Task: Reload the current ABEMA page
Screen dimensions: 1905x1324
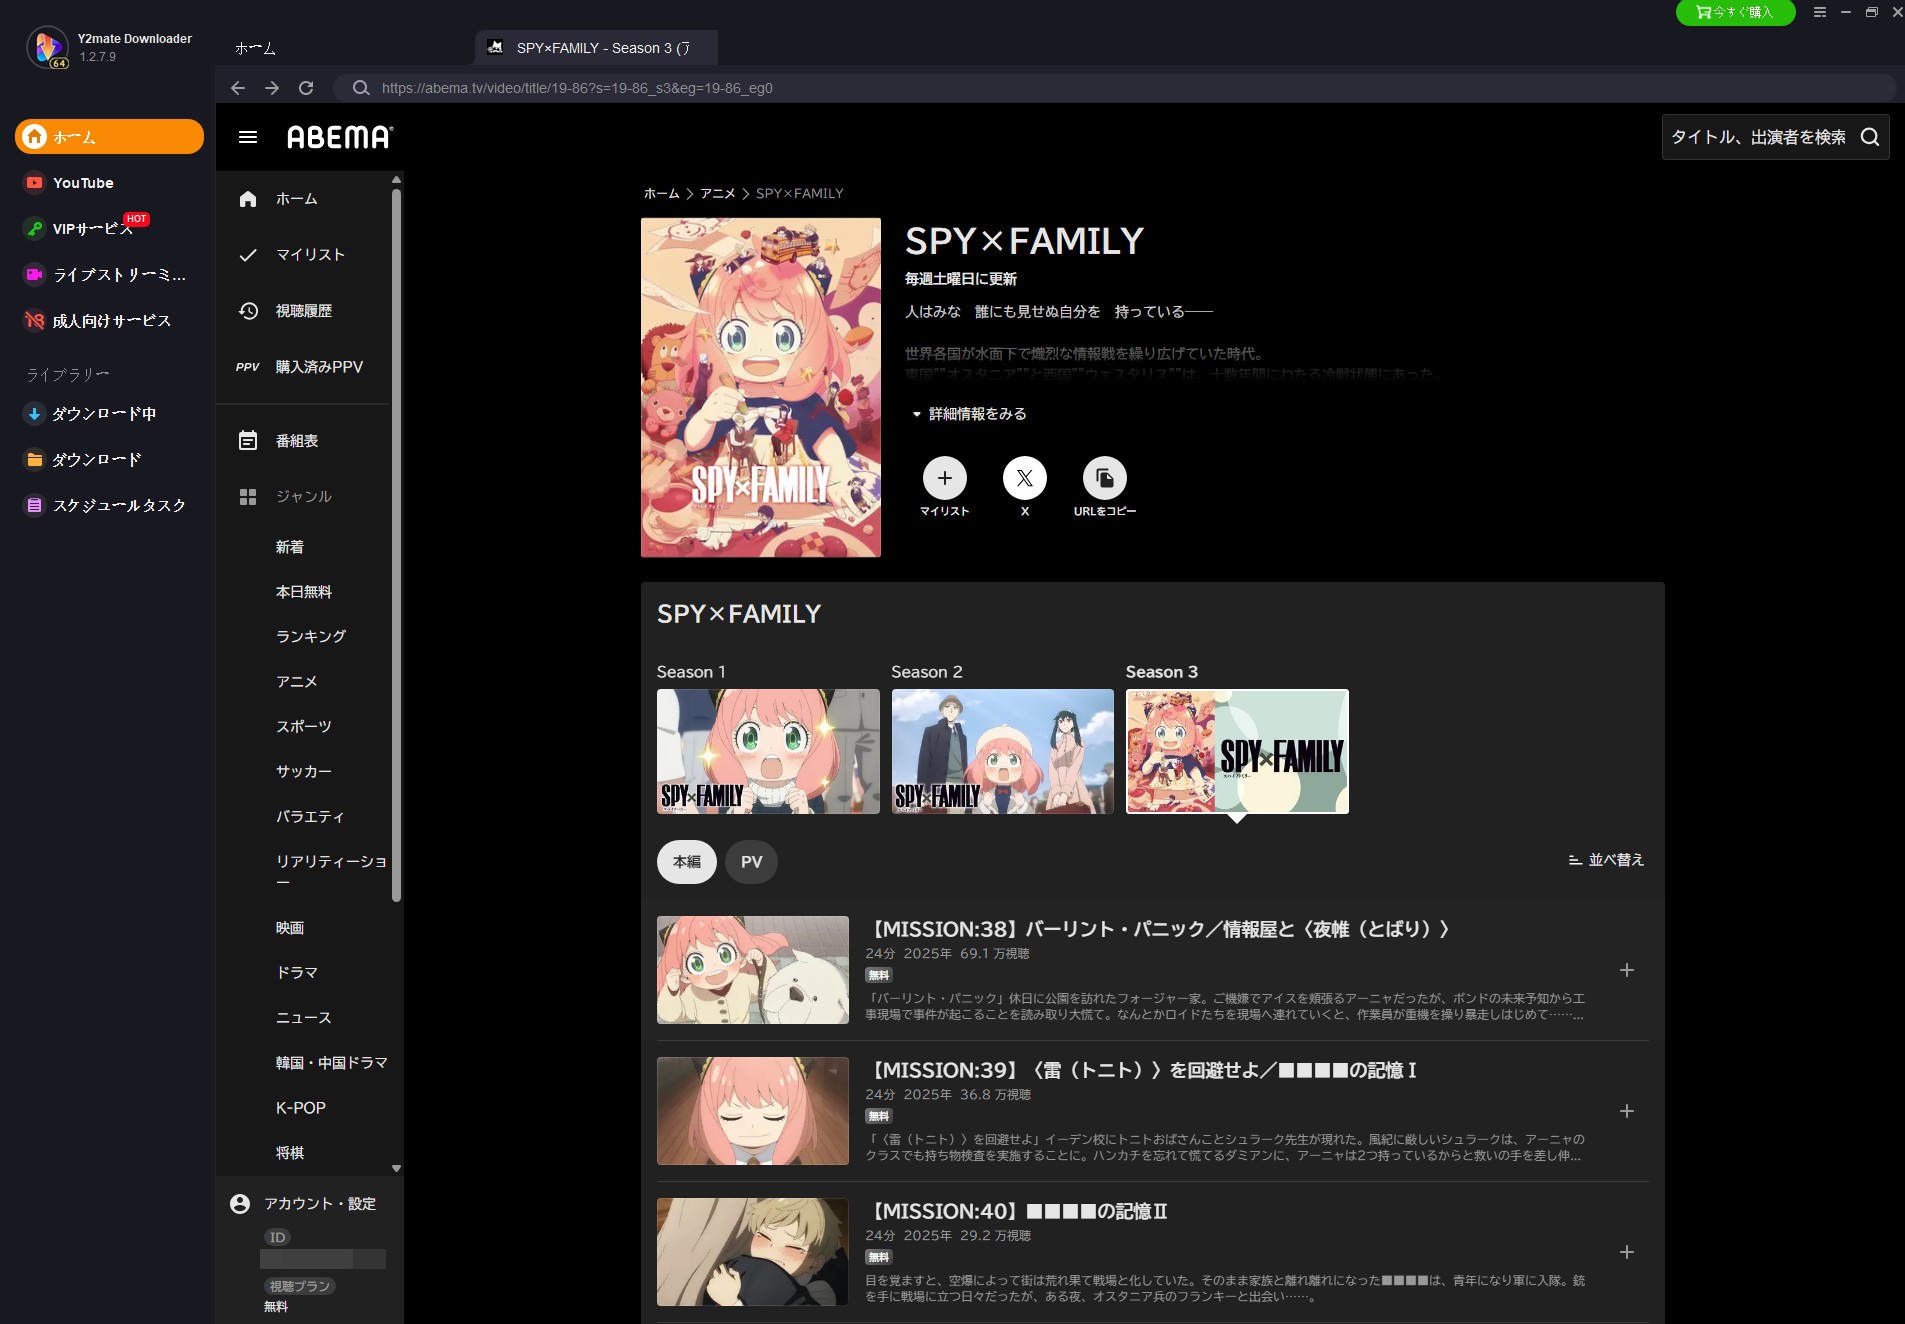Action: click(307, 88)
